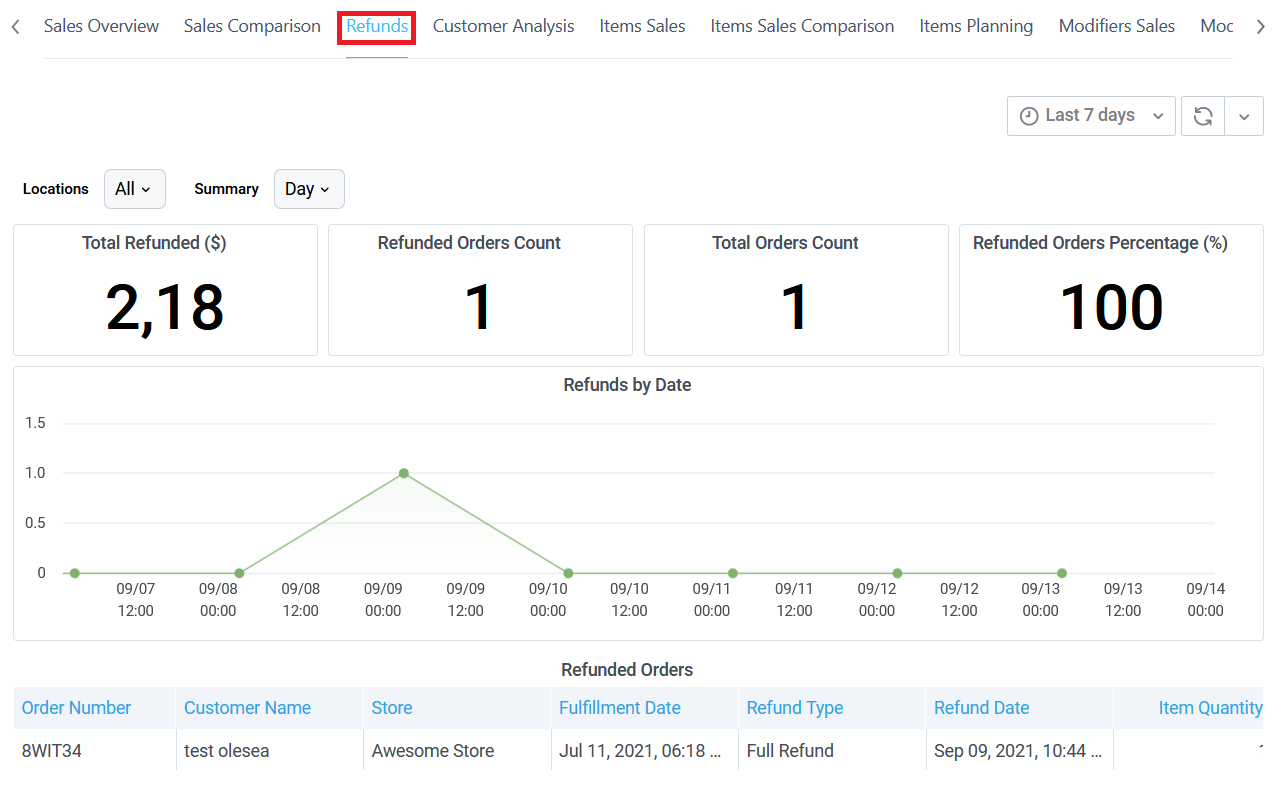
Task: Select the Refunds tab
Action: [377, 26]
